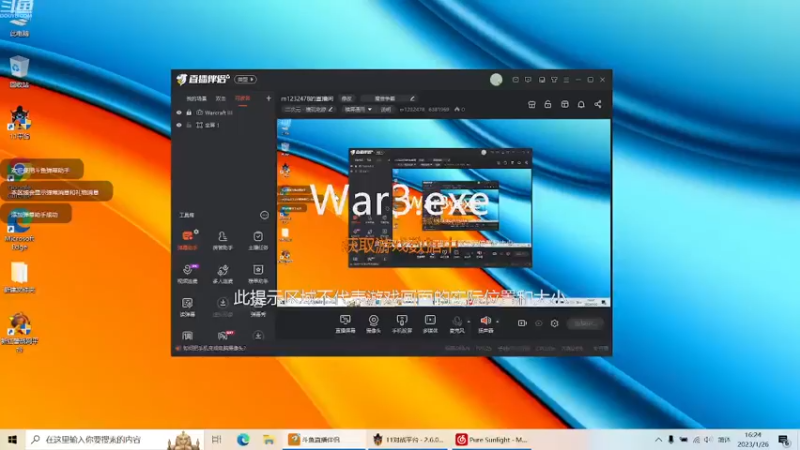Click the box icon next to the bell
Viewport: 800px width, 450px height.
point(565,104)
